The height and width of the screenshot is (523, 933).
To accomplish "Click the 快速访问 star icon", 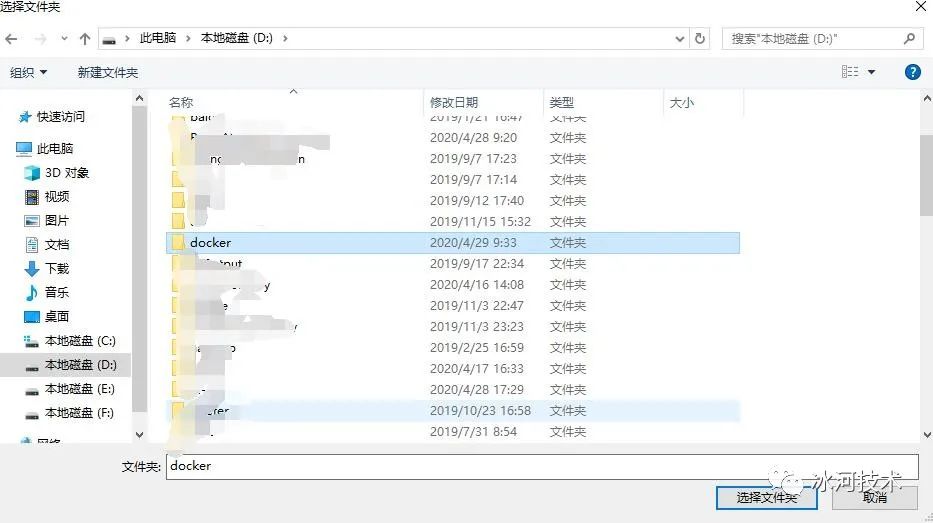I will [x=24, y=117].
